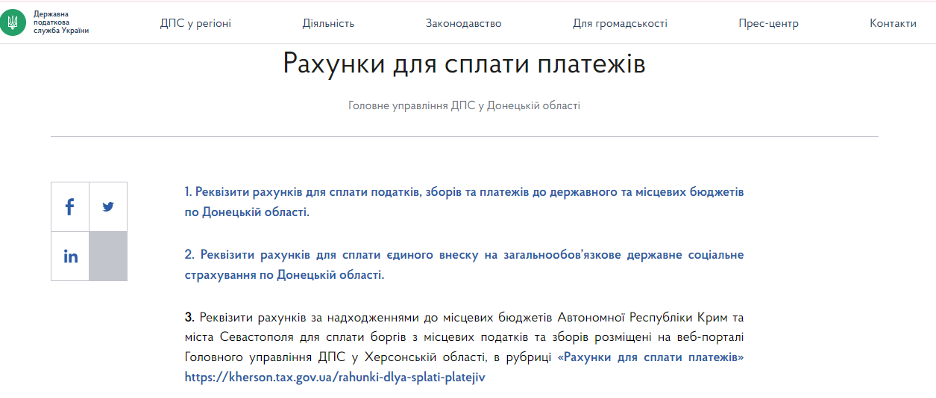Open the "Для громадськості" menu
This screenshot has width=936, height=398.
[620, 23]
